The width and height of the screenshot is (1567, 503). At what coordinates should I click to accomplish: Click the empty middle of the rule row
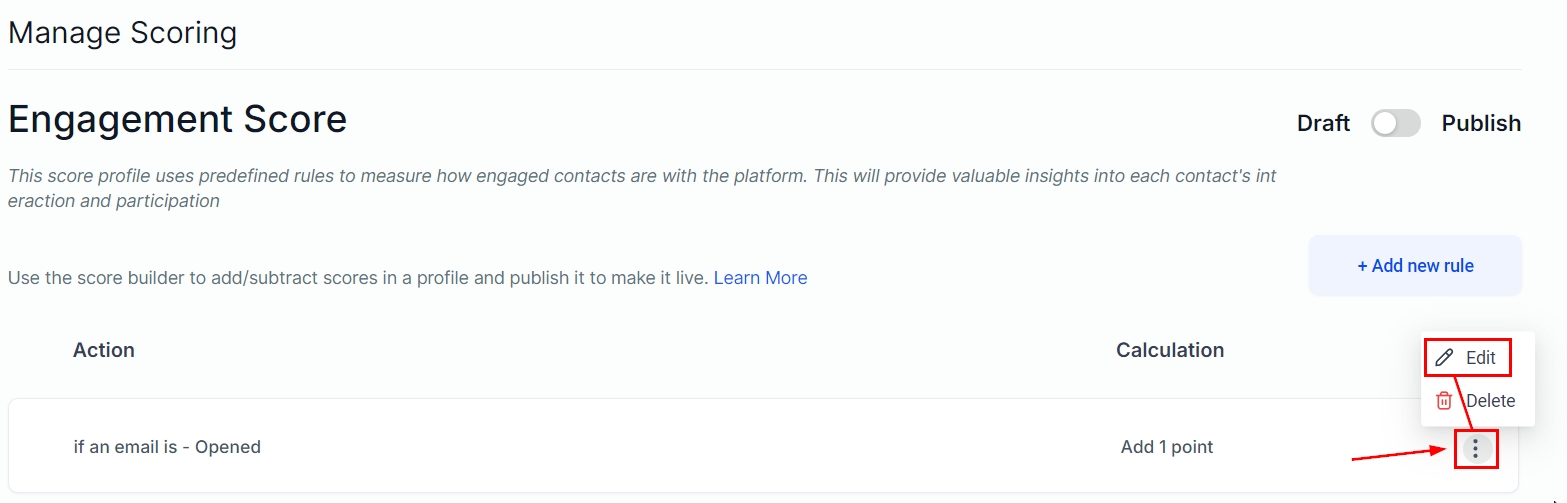tap(680, 447)
